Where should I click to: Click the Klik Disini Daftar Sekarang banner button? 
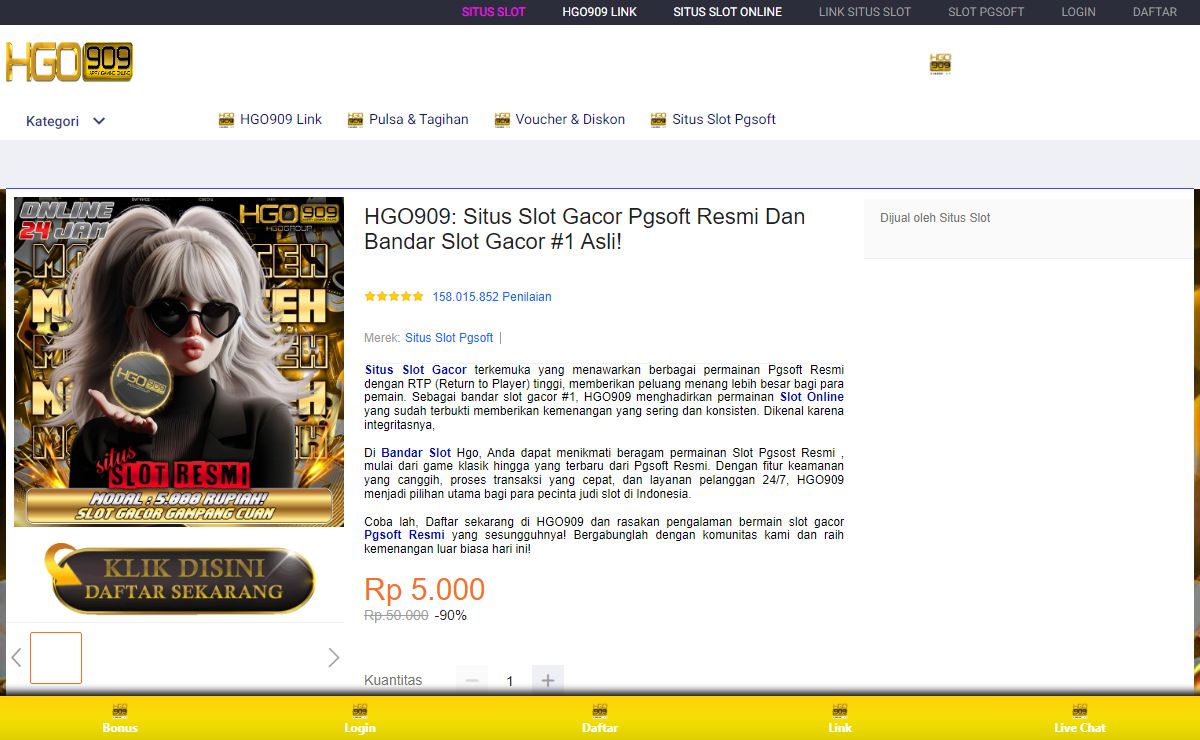pyautogui.click(x=180, y=580)
